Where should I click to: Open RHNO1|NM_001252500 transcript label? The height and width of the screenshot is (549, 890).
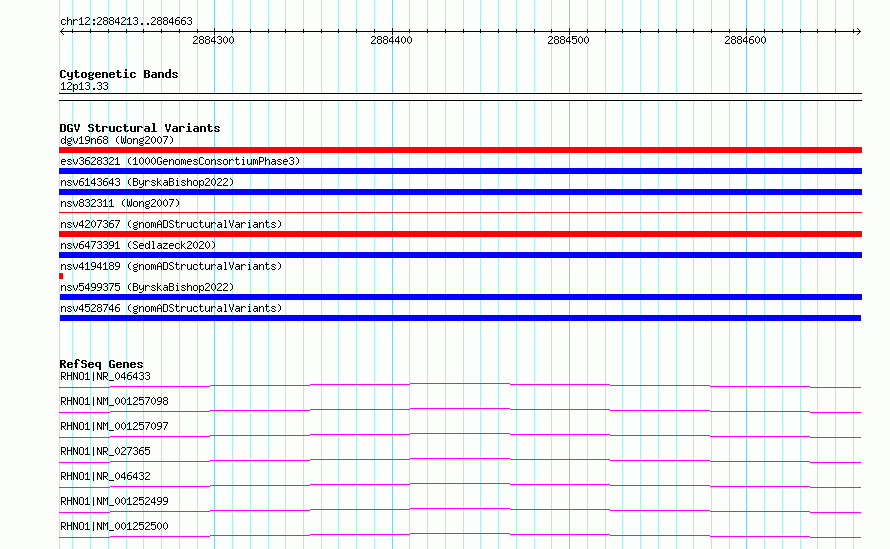[114, 526]
